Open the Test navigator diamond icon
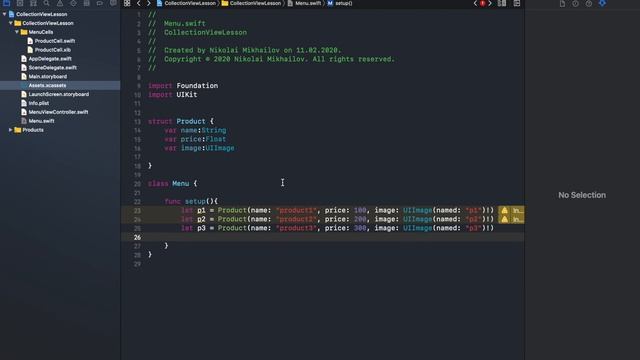The image size is (640, 360). point(73,3)
